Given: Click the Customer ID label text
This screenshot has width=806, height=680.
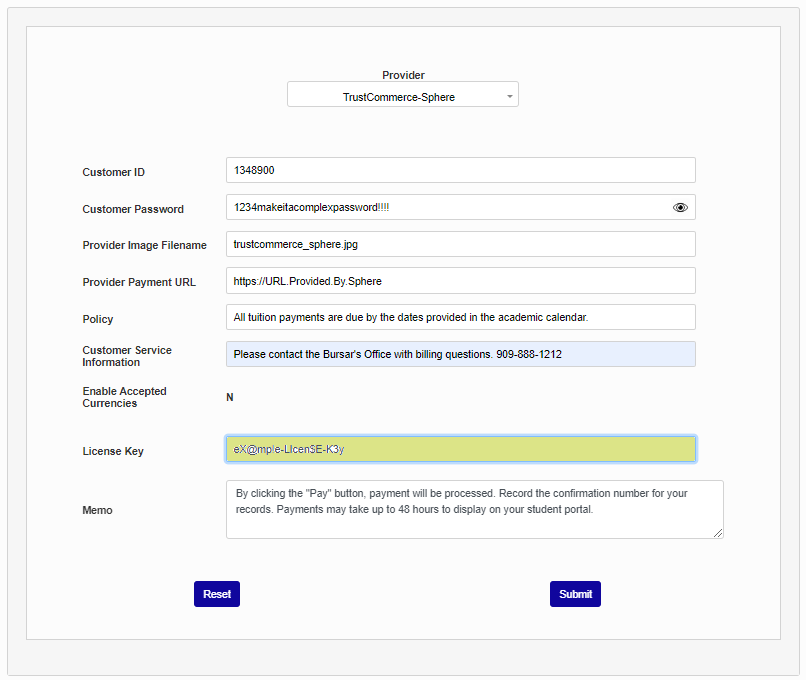Looking at the screenshot, I should (113, 172).
